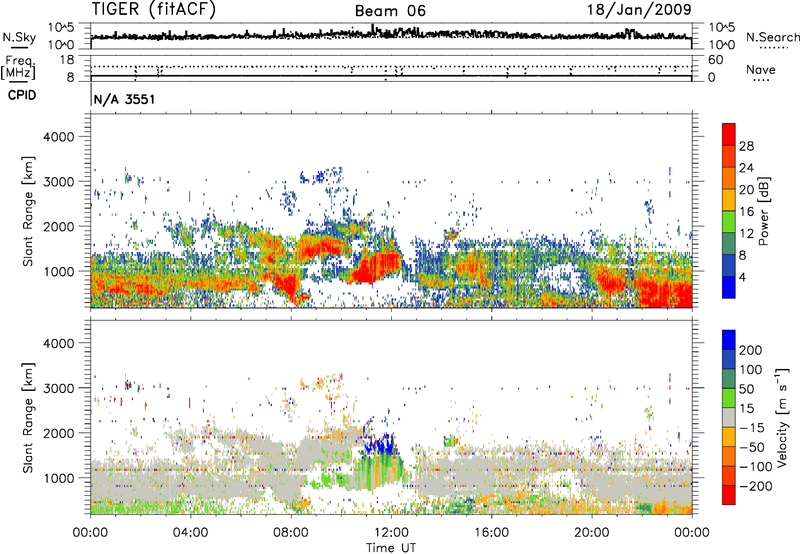Click the left 10^5 noise axis tick
Screen dimensions: 800x554
61,27
